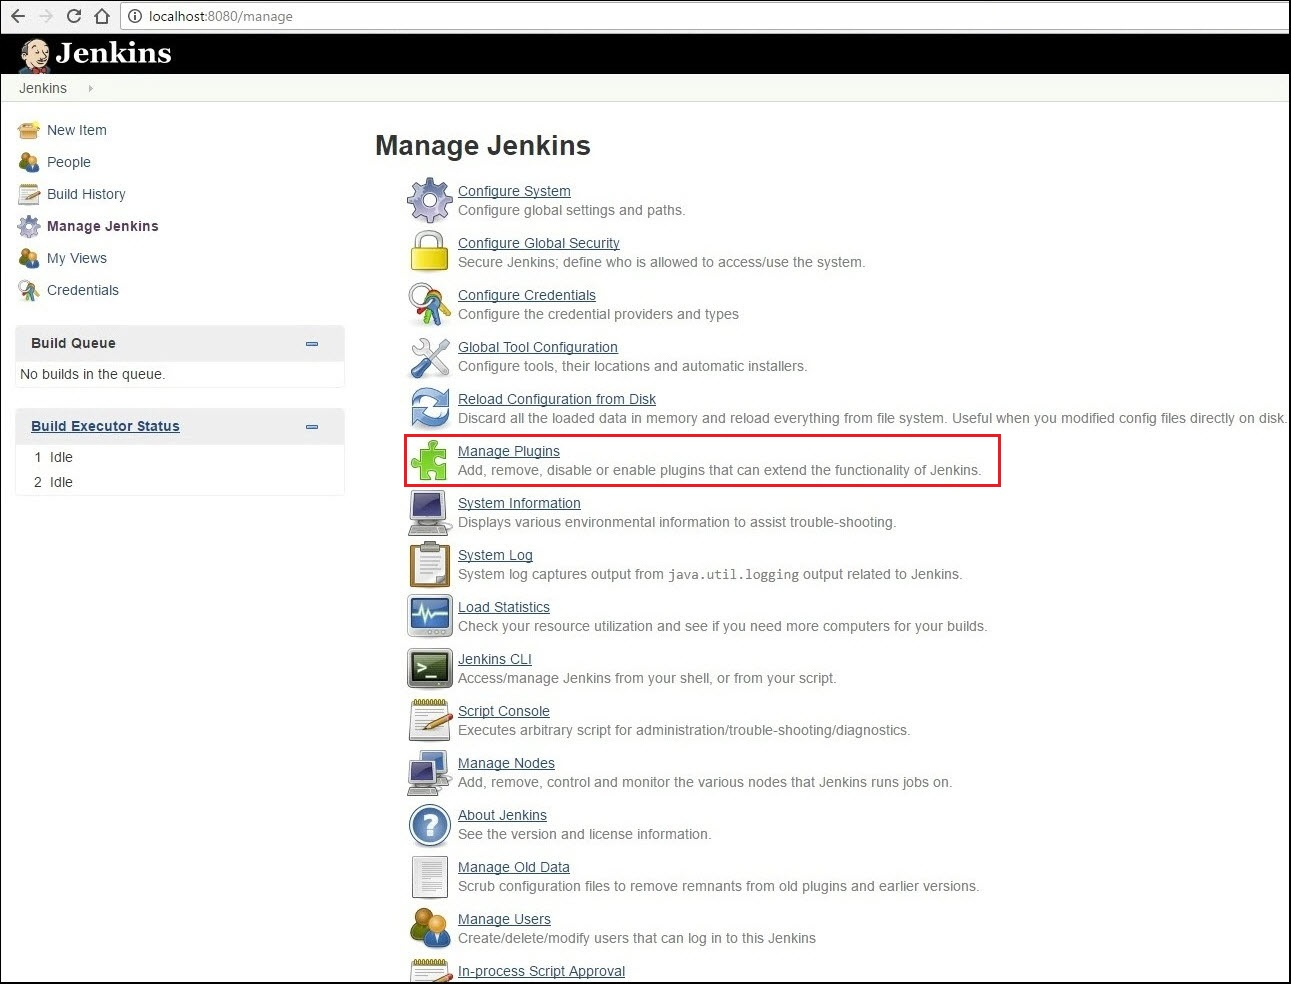This screenshot has height=984, width=1291.
Task: Click the Manage Plugins puzzle piece icon
Action: pyautogui.click(x=430, y=460)
